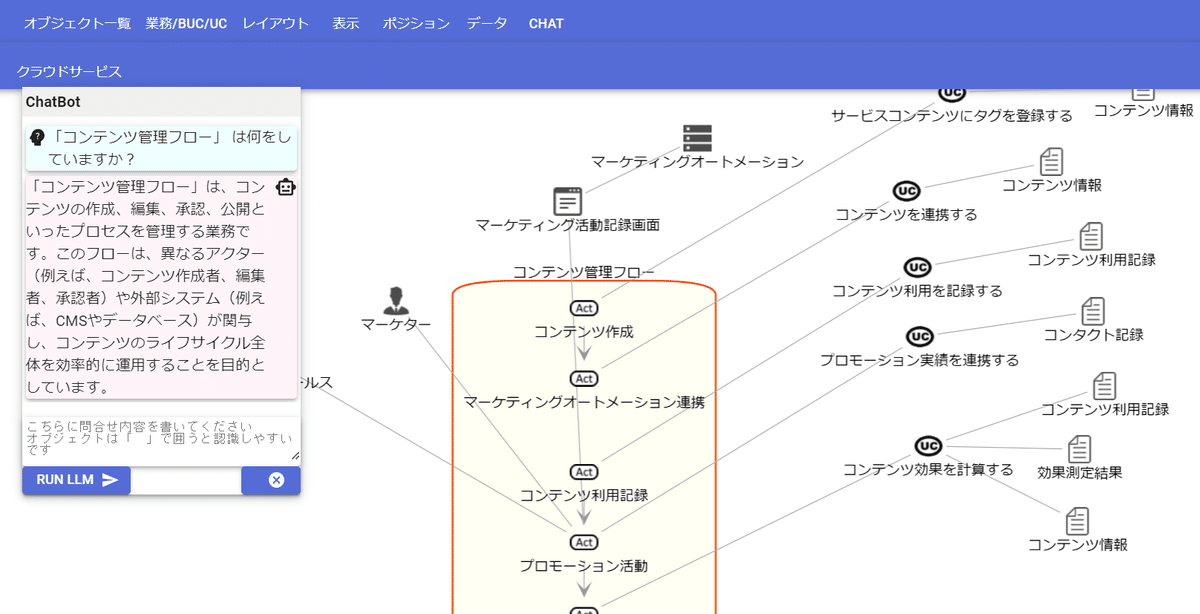This screenshot has height=614, width=1200.
Task: Select the コンテンツ利用記録 document icon above 効果測定結果
Action: pyautogui.click(x=1104, y=386)
